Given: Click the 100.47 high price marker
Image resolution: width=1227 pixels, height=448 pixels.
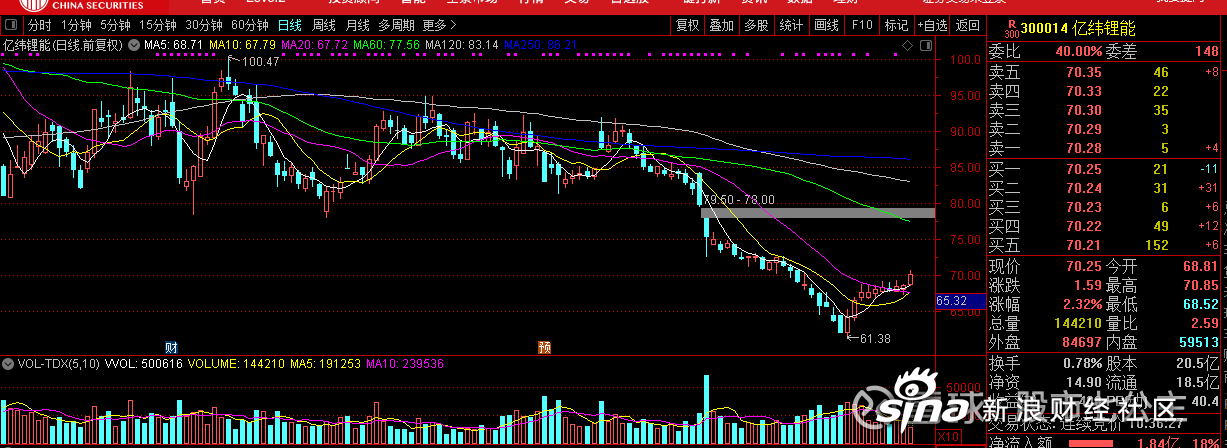Looking at the screenshot, I should coord(259,62).
